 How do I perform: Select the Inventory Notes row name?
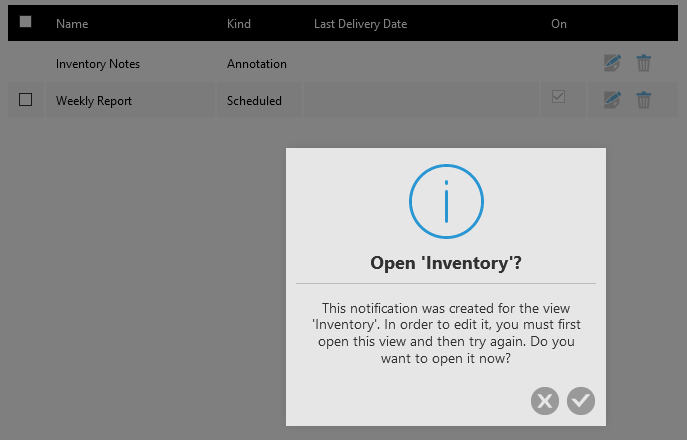pyautogui.click(x=98, y=64)
